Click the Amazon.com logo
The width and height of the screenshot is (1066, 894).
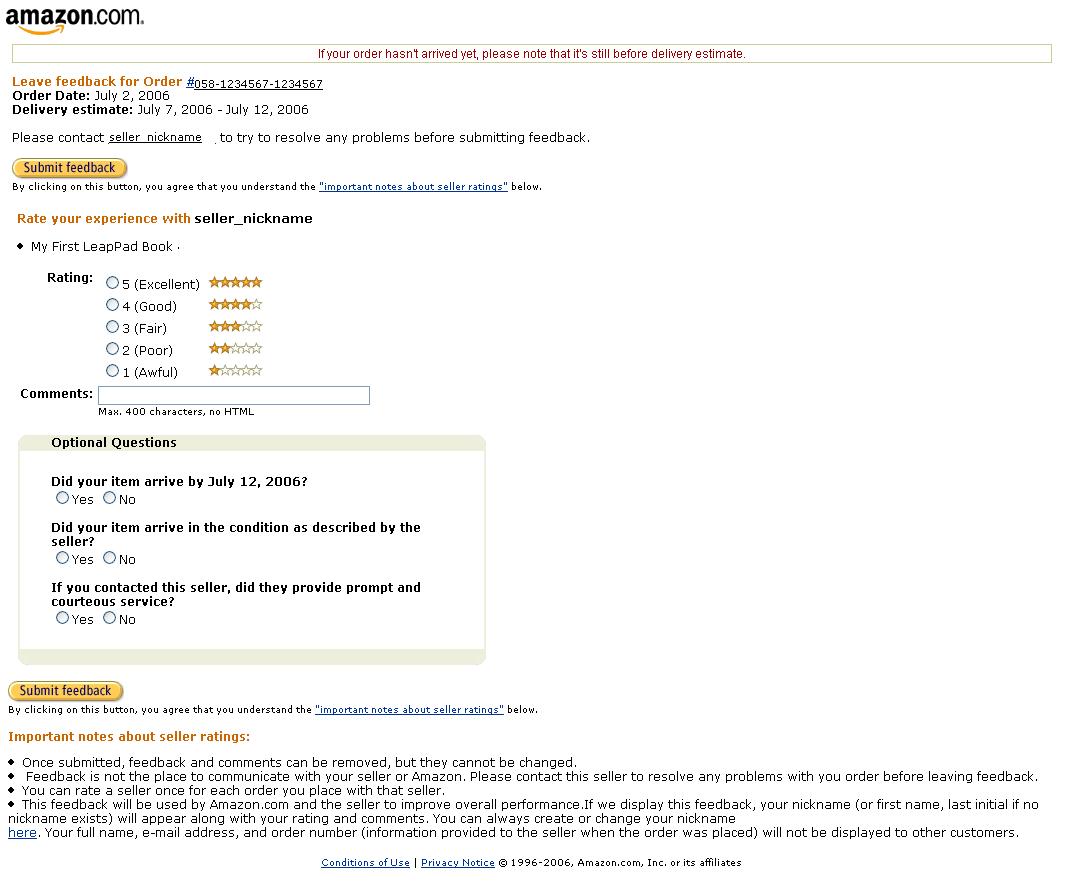tap(75, 20)
